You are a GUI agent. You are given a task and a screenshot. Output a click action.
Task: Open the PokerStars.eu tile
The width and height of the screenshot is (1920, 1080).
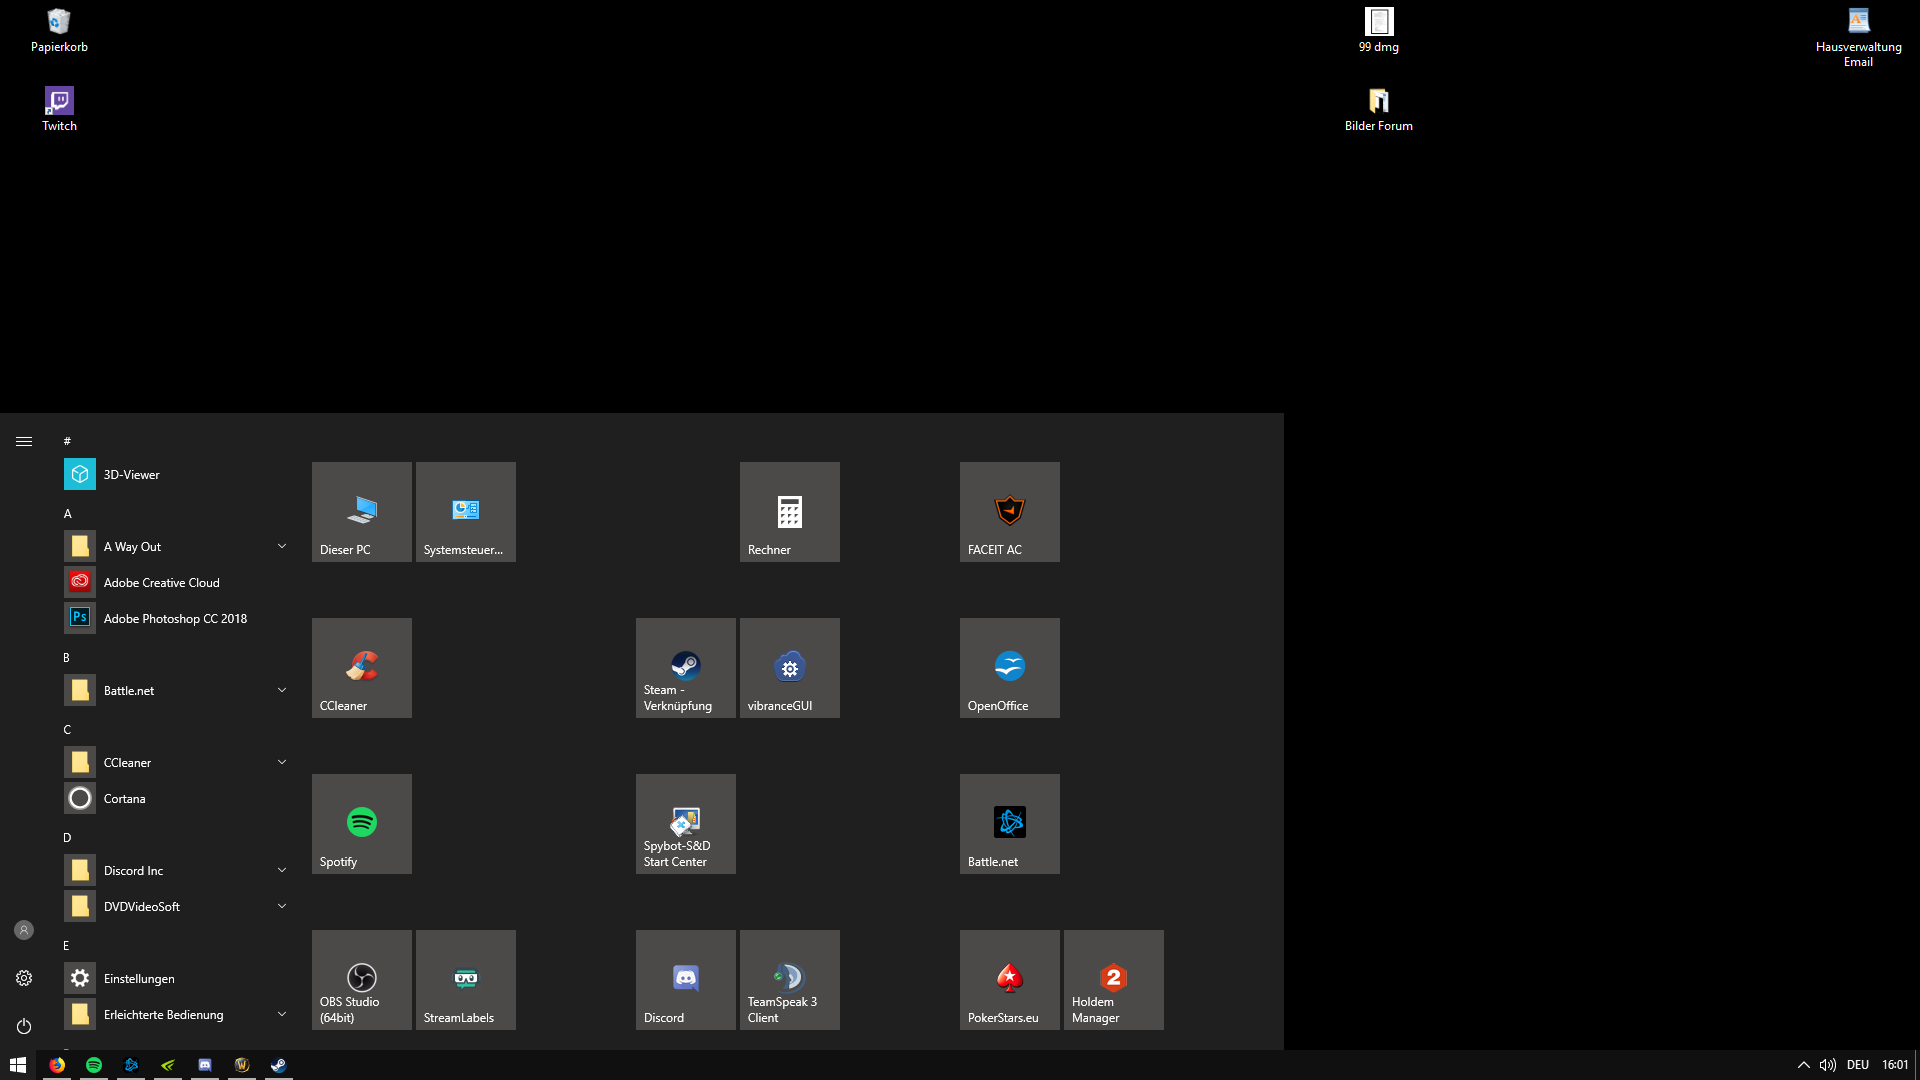point(1010,980)
